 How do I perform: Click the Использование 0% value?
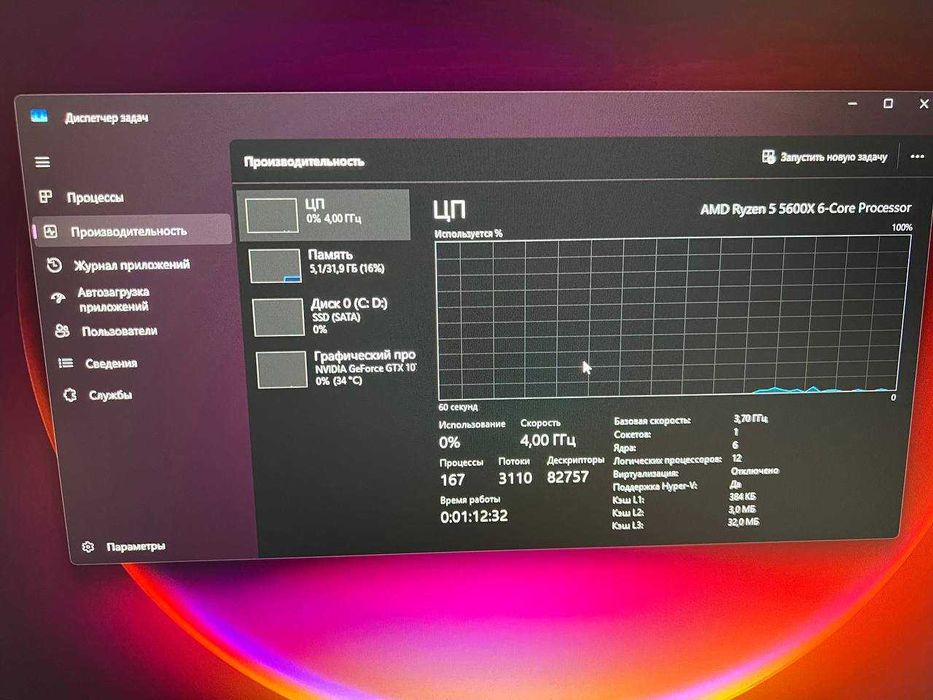click(x=450, y=443)
